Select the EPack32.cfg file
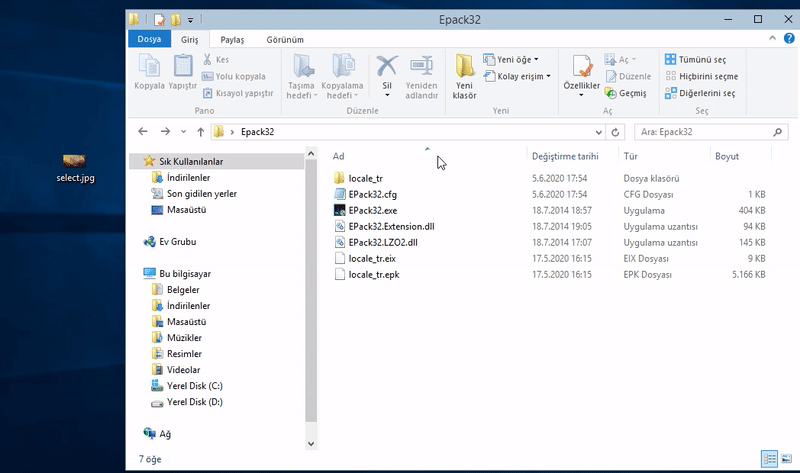The height and width of the screenshot is (473, 800). tap(372, 194)
